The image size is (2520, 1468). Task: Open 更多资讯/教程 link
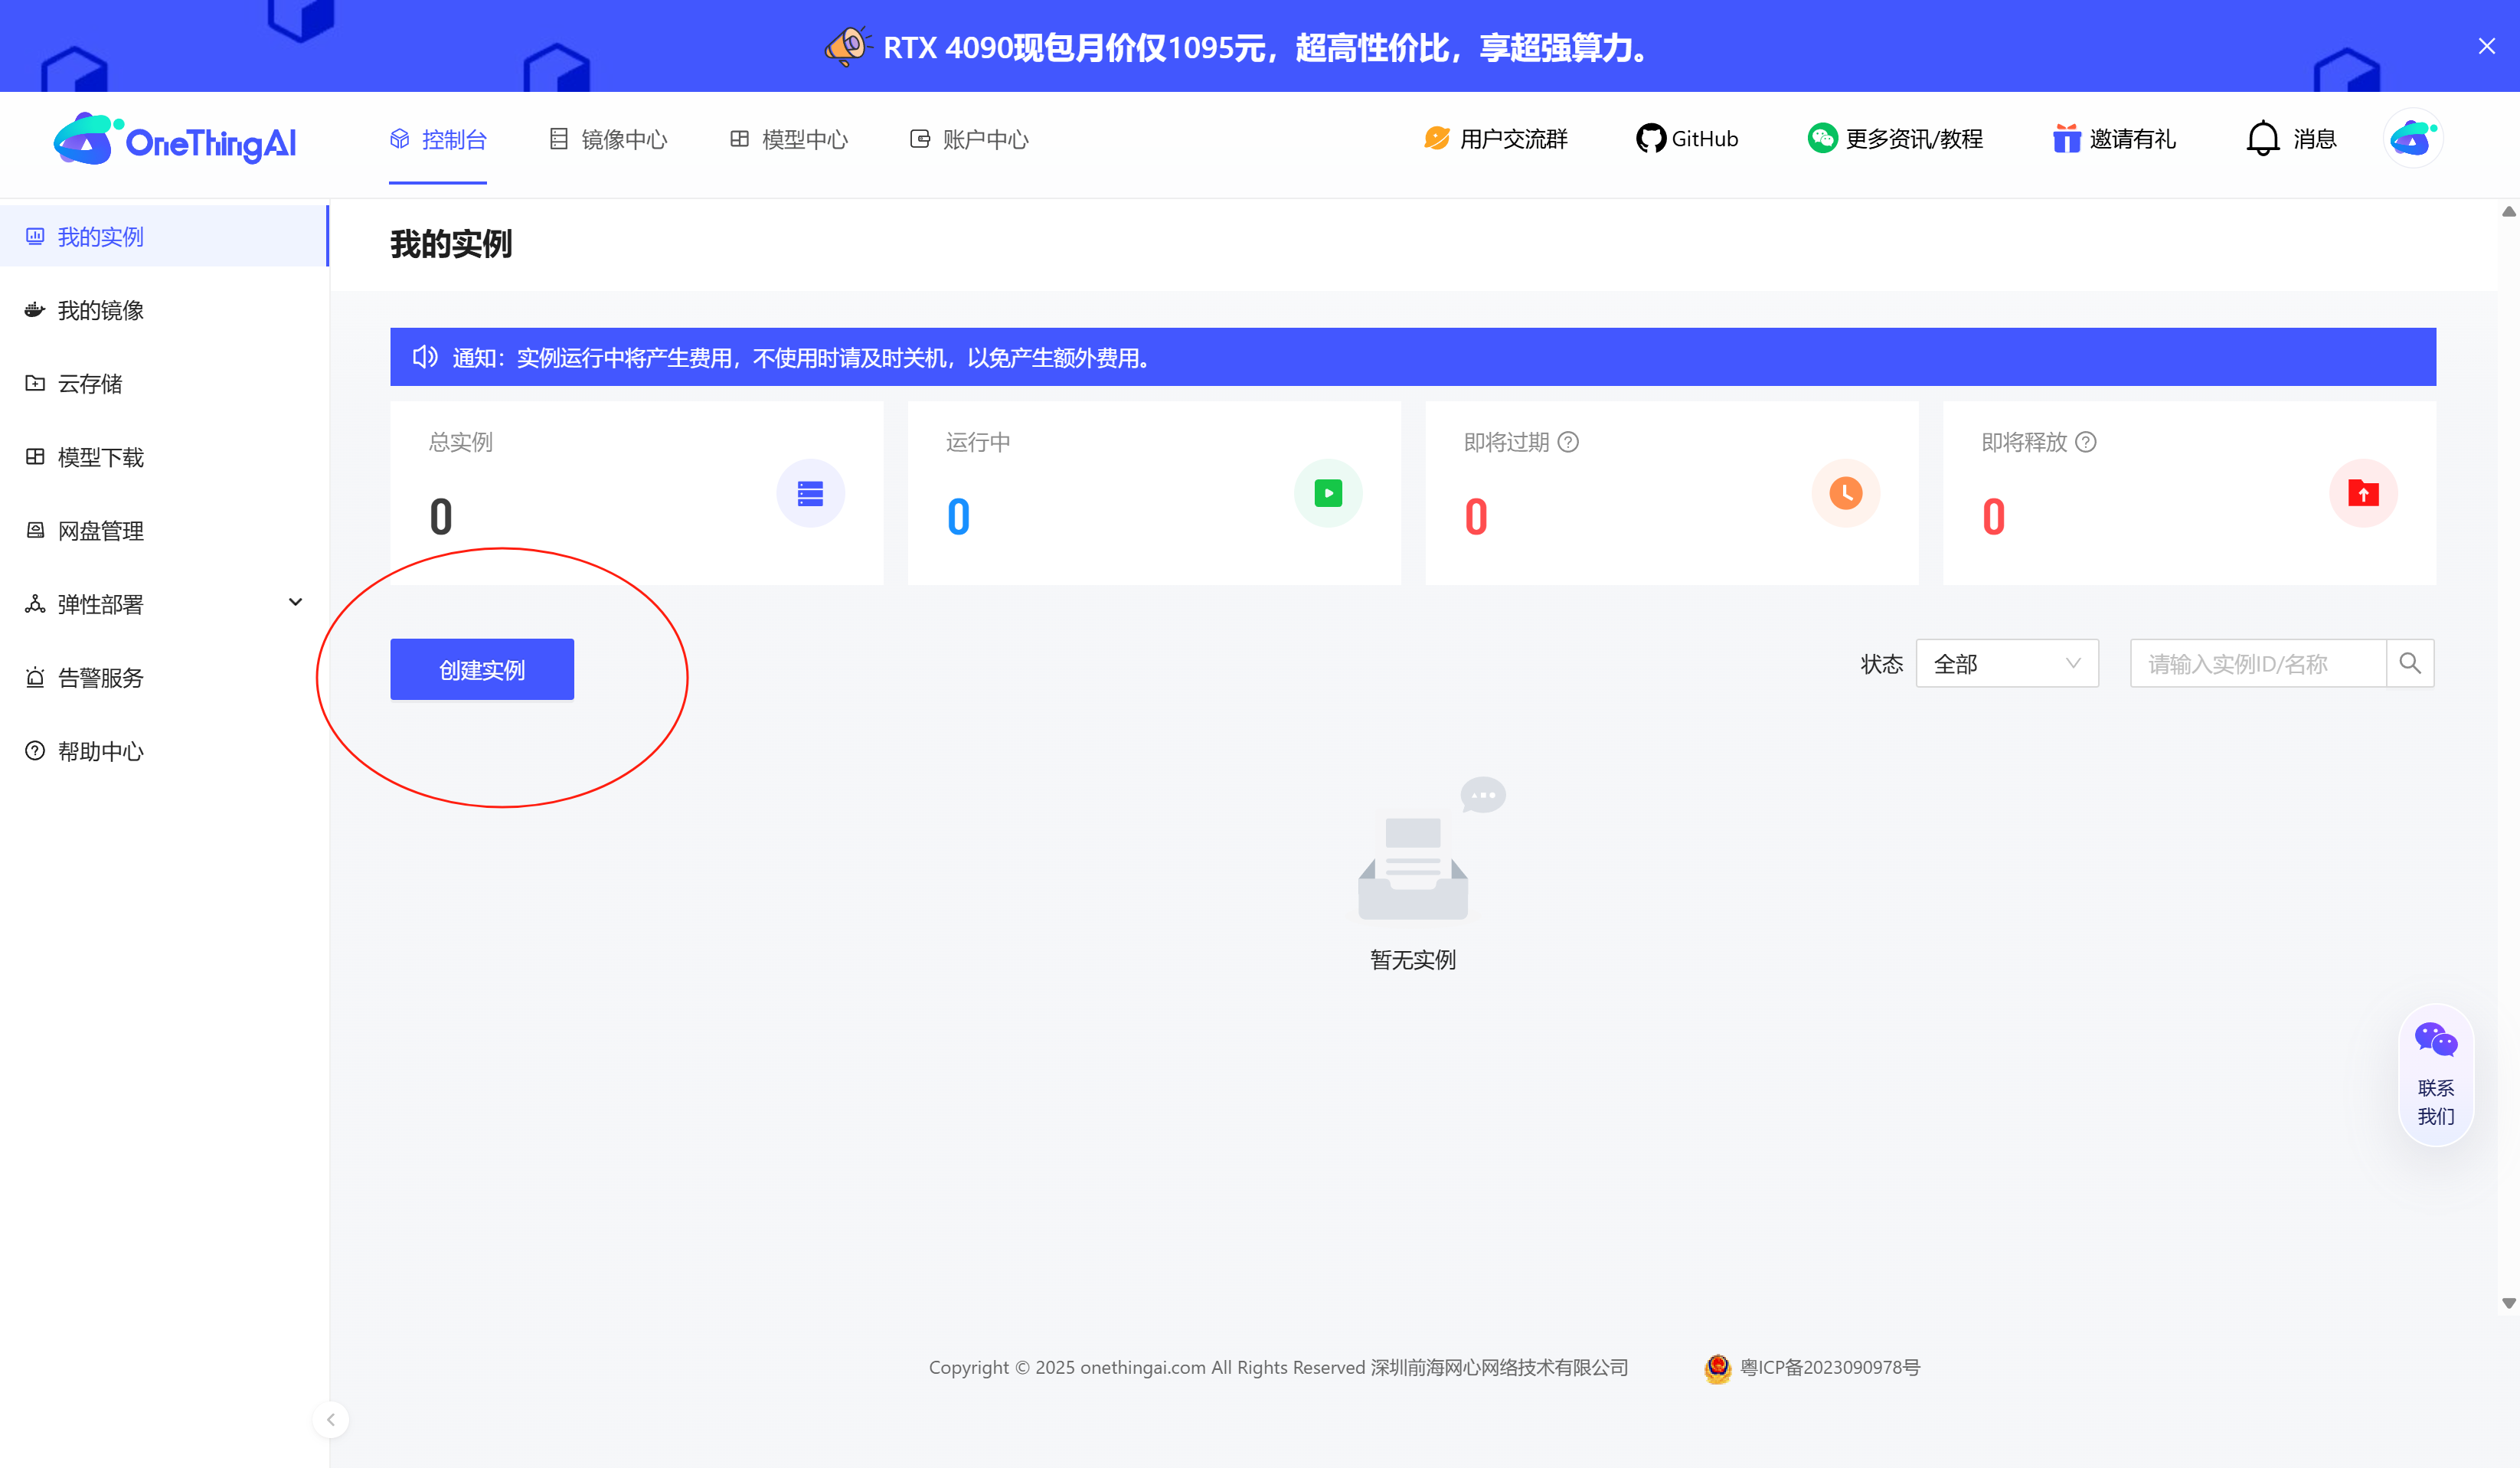(x=1895, y=139)
